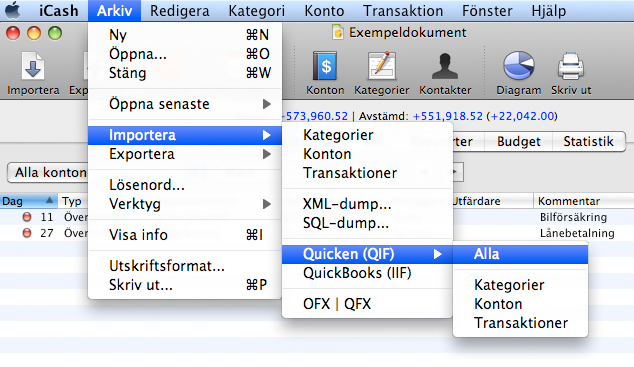The image size is (634, 367).
Task: Select Transaktioner in the Quicken submenu
Action: (520, 323)
